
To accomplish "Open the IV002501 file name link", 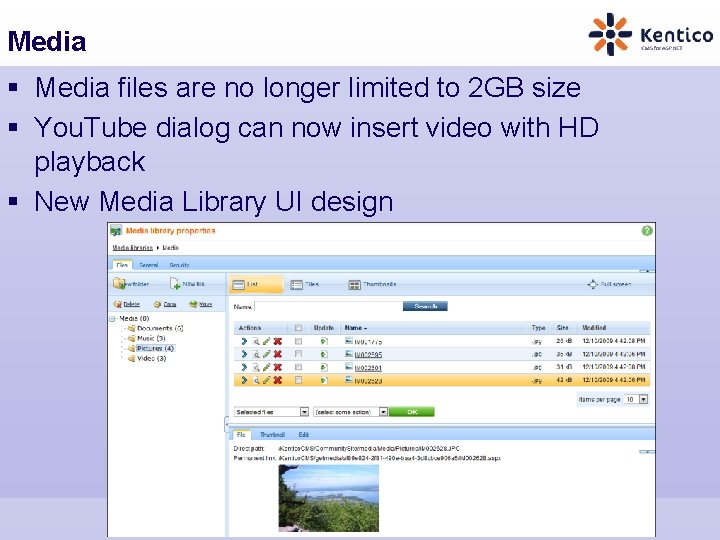I will tap(368, 367).
